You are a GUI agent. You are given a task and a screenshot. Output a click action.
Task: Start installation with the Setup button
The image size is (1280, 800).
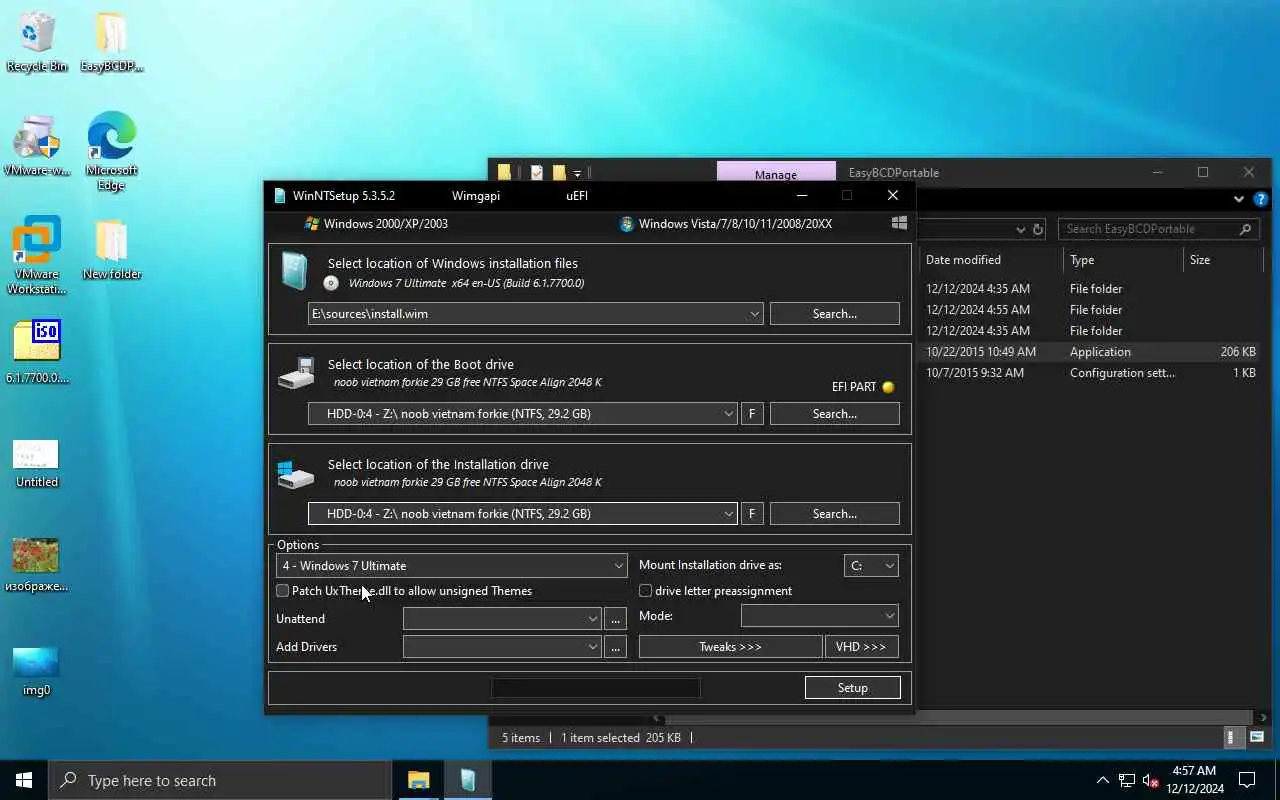point(853,688)
